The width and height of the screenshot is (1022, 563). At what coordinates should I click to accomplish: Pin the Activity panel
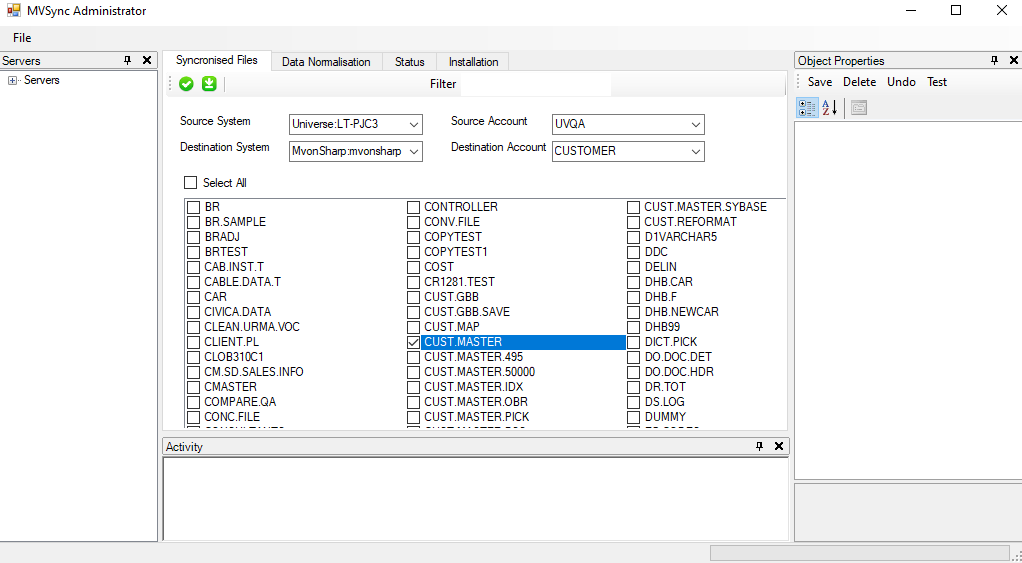[x=759, y=446]
